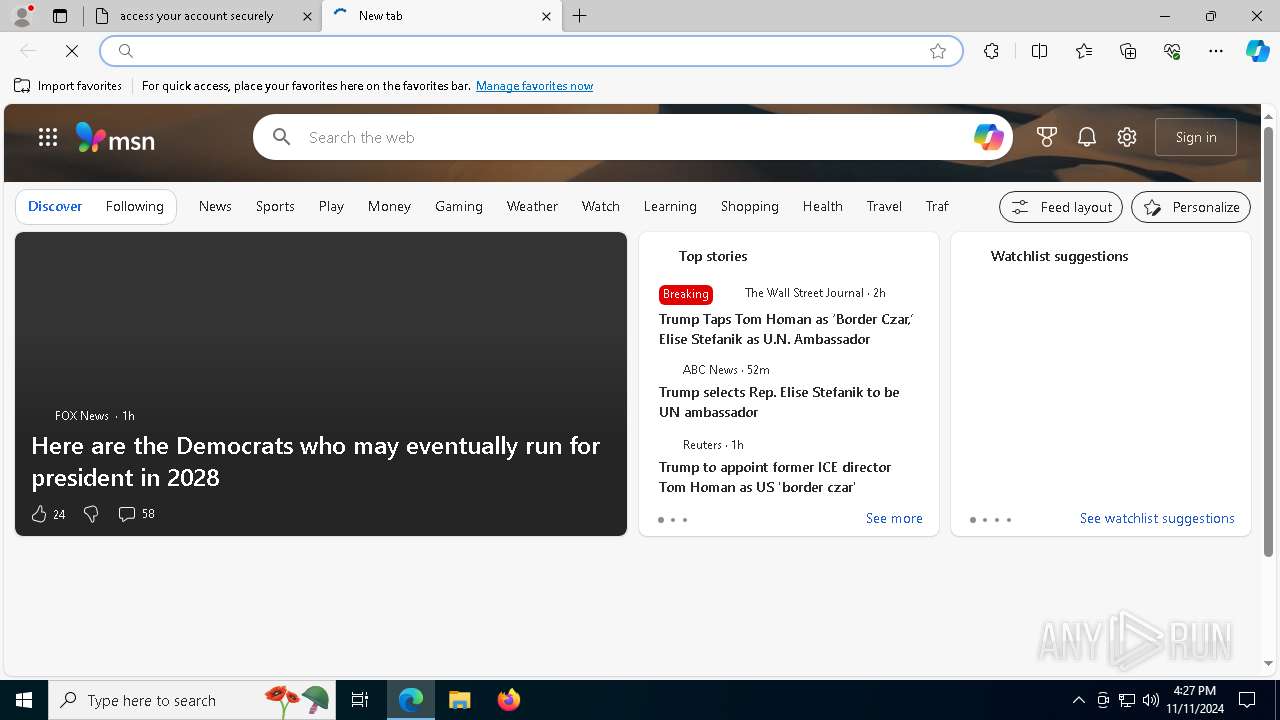Open the tab actions menu icon
Screen dimensions: 1280x720
click(x=60, y=16)
